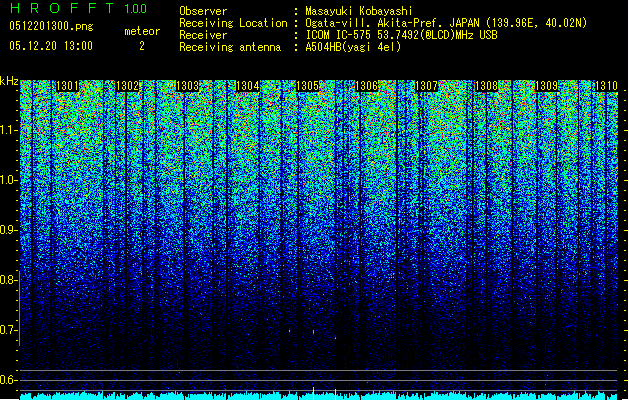Select the 1307 time marker
This screenshot has width=629, height=400.
pyautogui.click(x=426, y=86)
